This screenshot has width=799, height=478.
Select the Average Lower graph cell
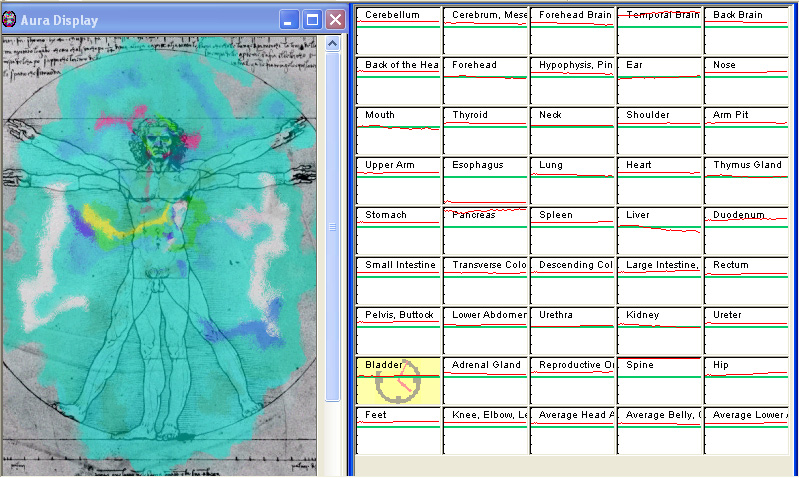pos(747,430)
